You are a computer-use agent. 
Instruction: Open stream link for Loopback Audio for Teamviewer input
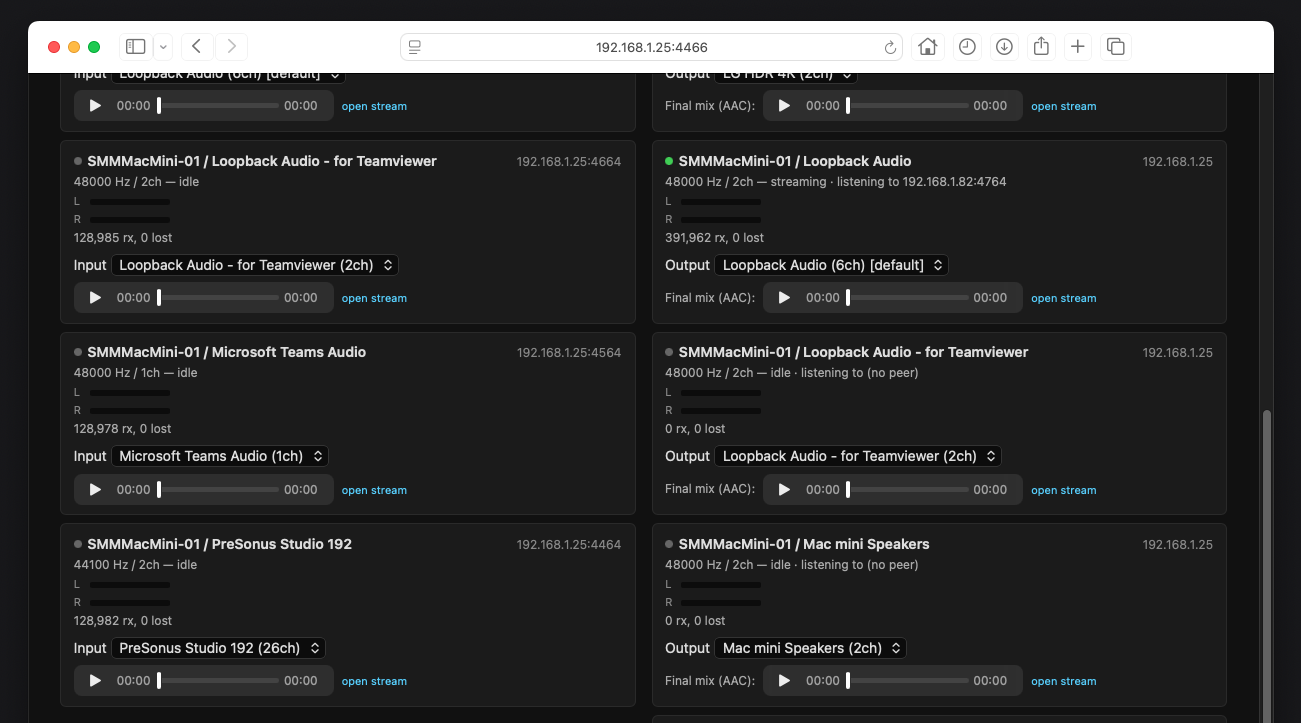pos(374,298)
